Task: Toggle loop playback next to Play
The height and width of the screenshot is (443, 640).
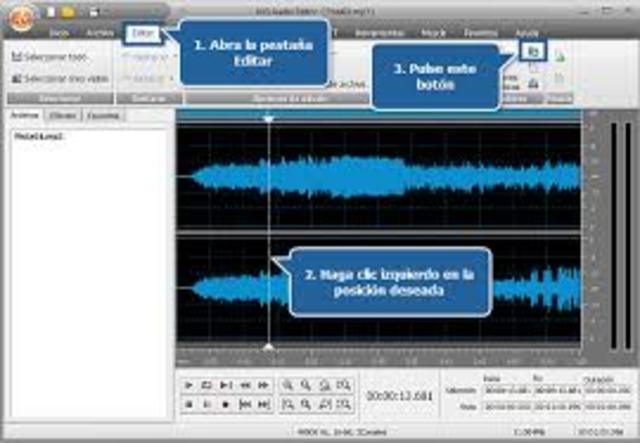Action: (207, 385)
